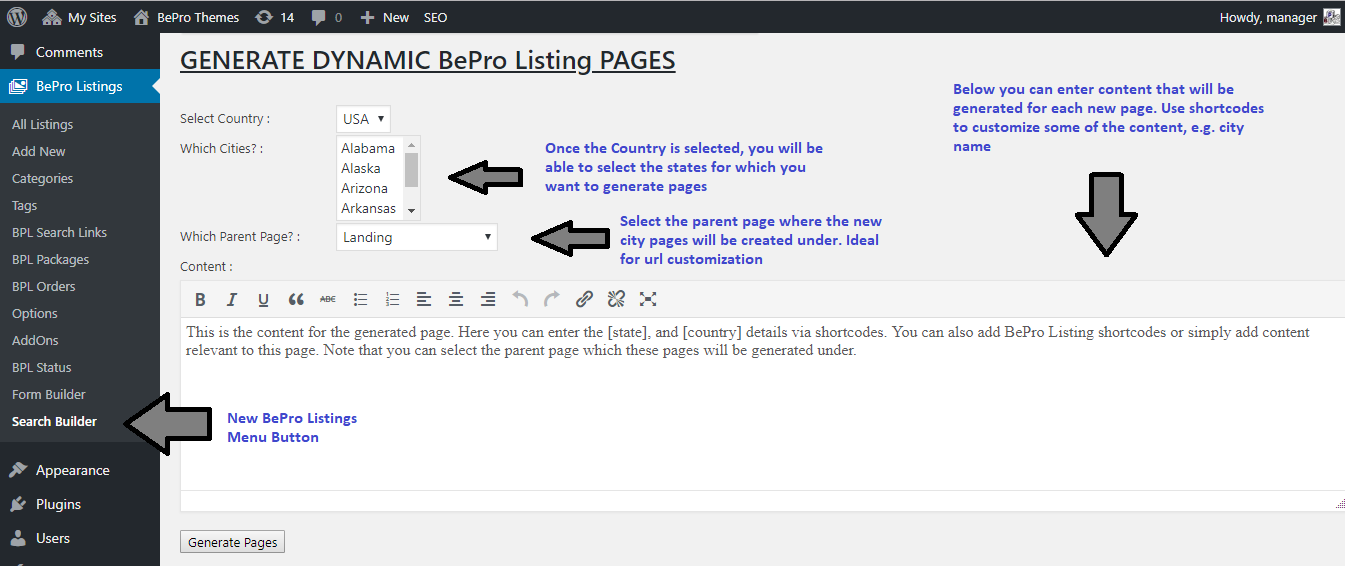The width and height of the screenshot is (1345, 566).
Task: Click inside the content editor text area
Action: [x=762, y=403]
